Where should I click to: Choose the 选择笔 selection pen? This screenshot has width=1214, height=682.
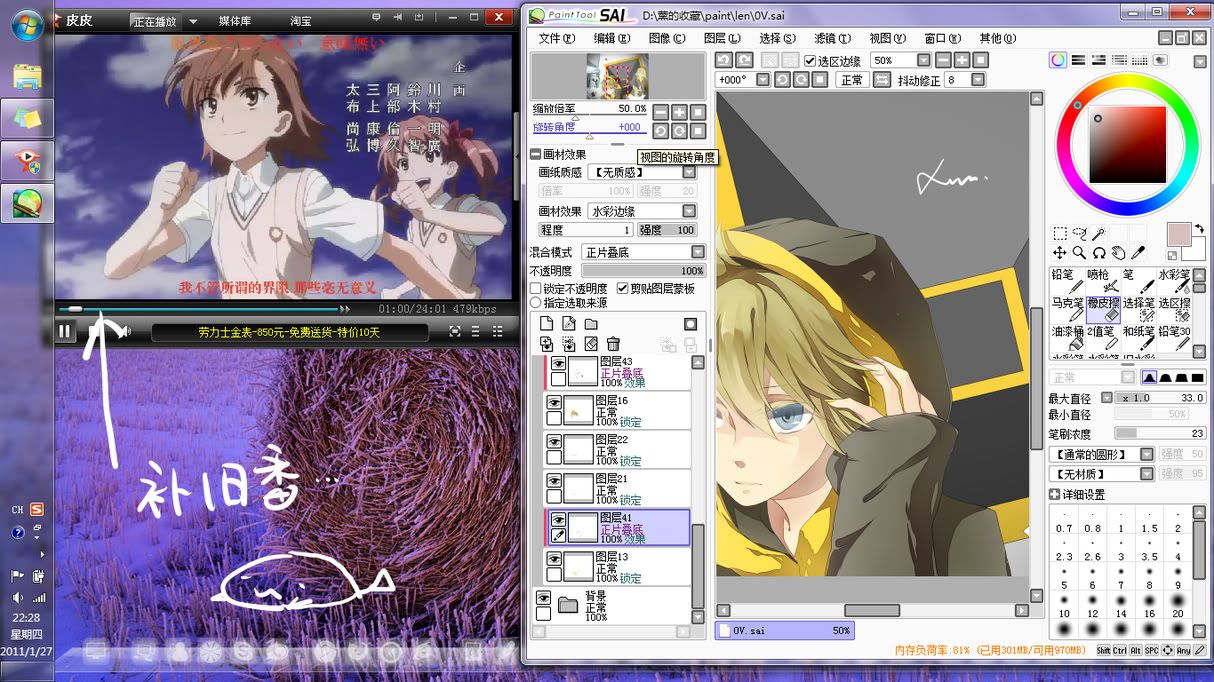click(1138, 309)
